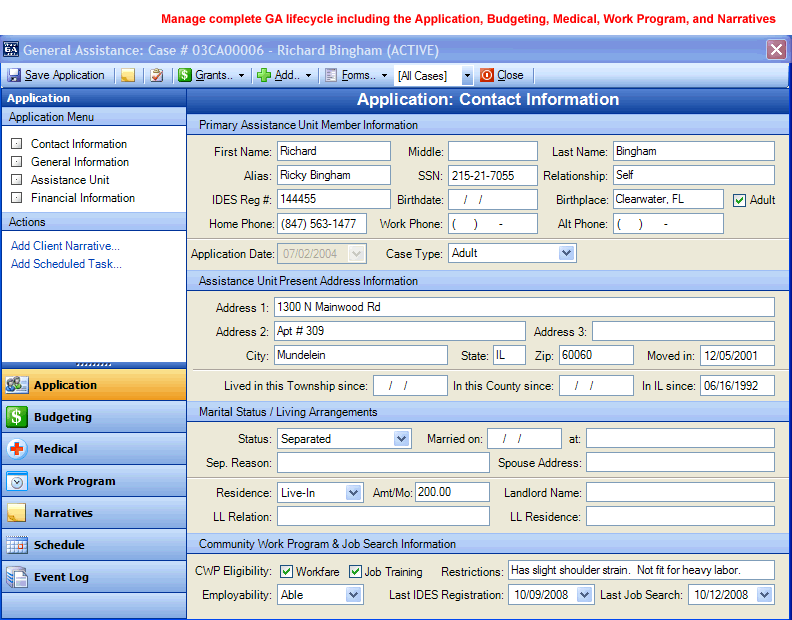The image size is (792, 620).
Task: Click the green plus Add icon
Action: tap(264, 75)
